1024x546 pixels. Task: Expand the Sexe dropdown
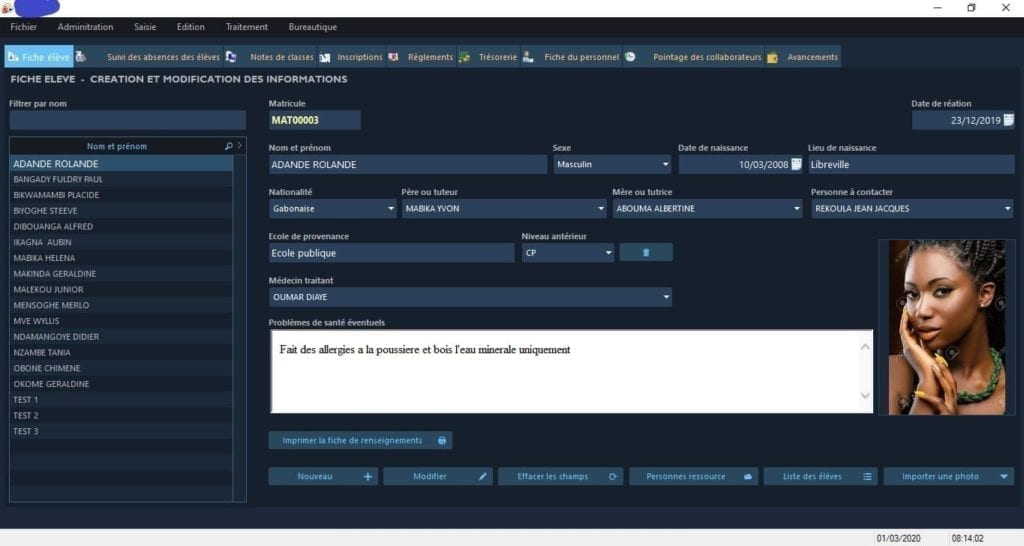point(665,164)
